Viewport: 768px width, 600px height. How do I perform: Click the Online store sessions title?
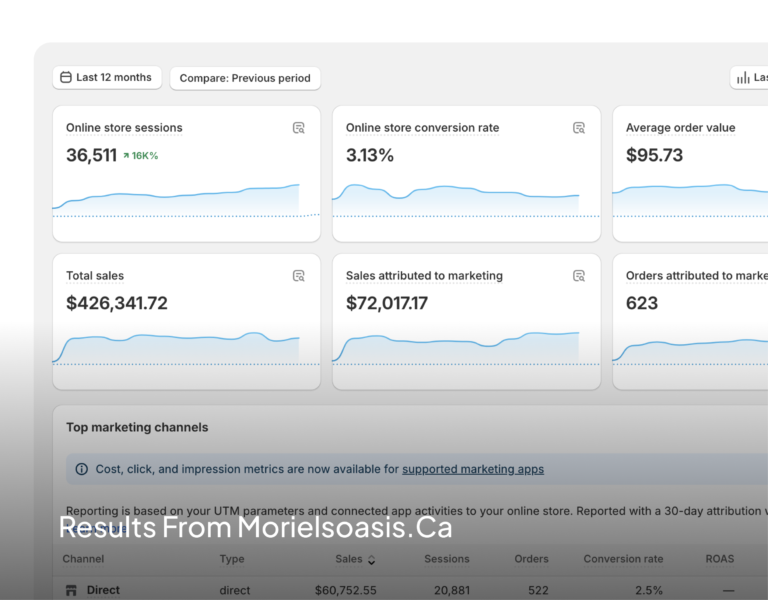coord(124,128)
